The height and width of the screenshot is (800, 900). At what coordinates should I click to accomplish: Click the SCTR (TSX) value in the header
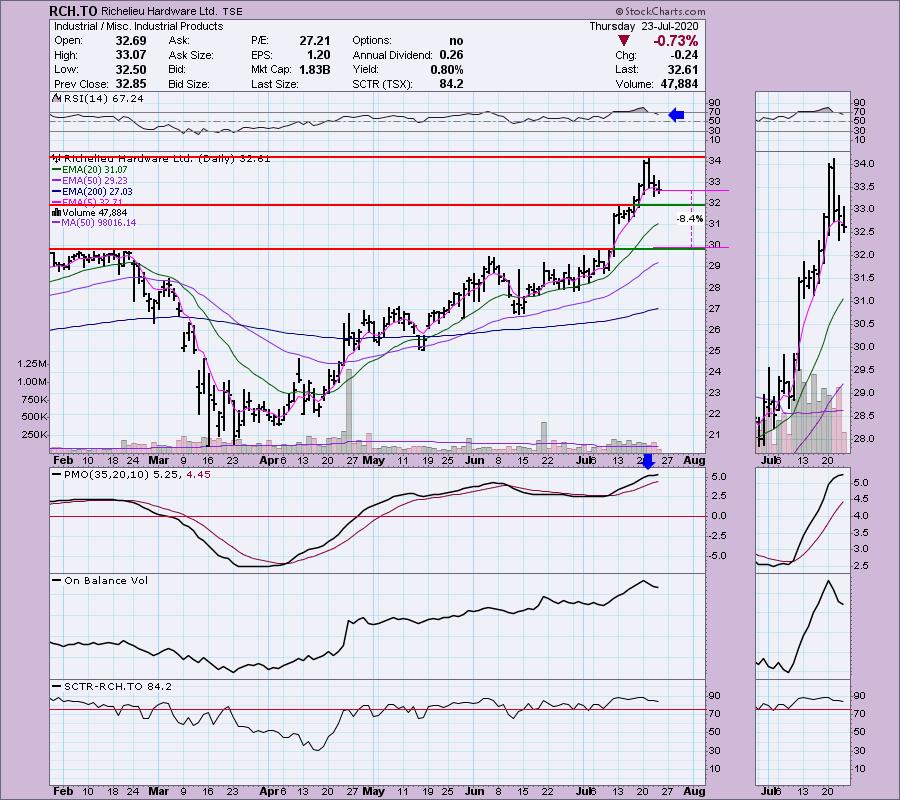(451, 84)
